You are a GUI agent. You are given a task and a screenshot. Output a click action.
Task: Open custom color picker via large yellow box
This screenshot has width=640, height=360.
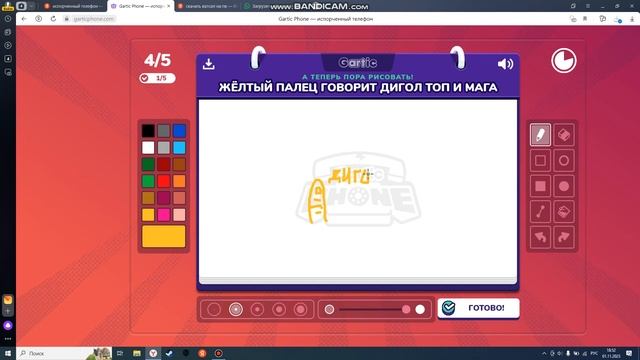(x=164, y=236)
